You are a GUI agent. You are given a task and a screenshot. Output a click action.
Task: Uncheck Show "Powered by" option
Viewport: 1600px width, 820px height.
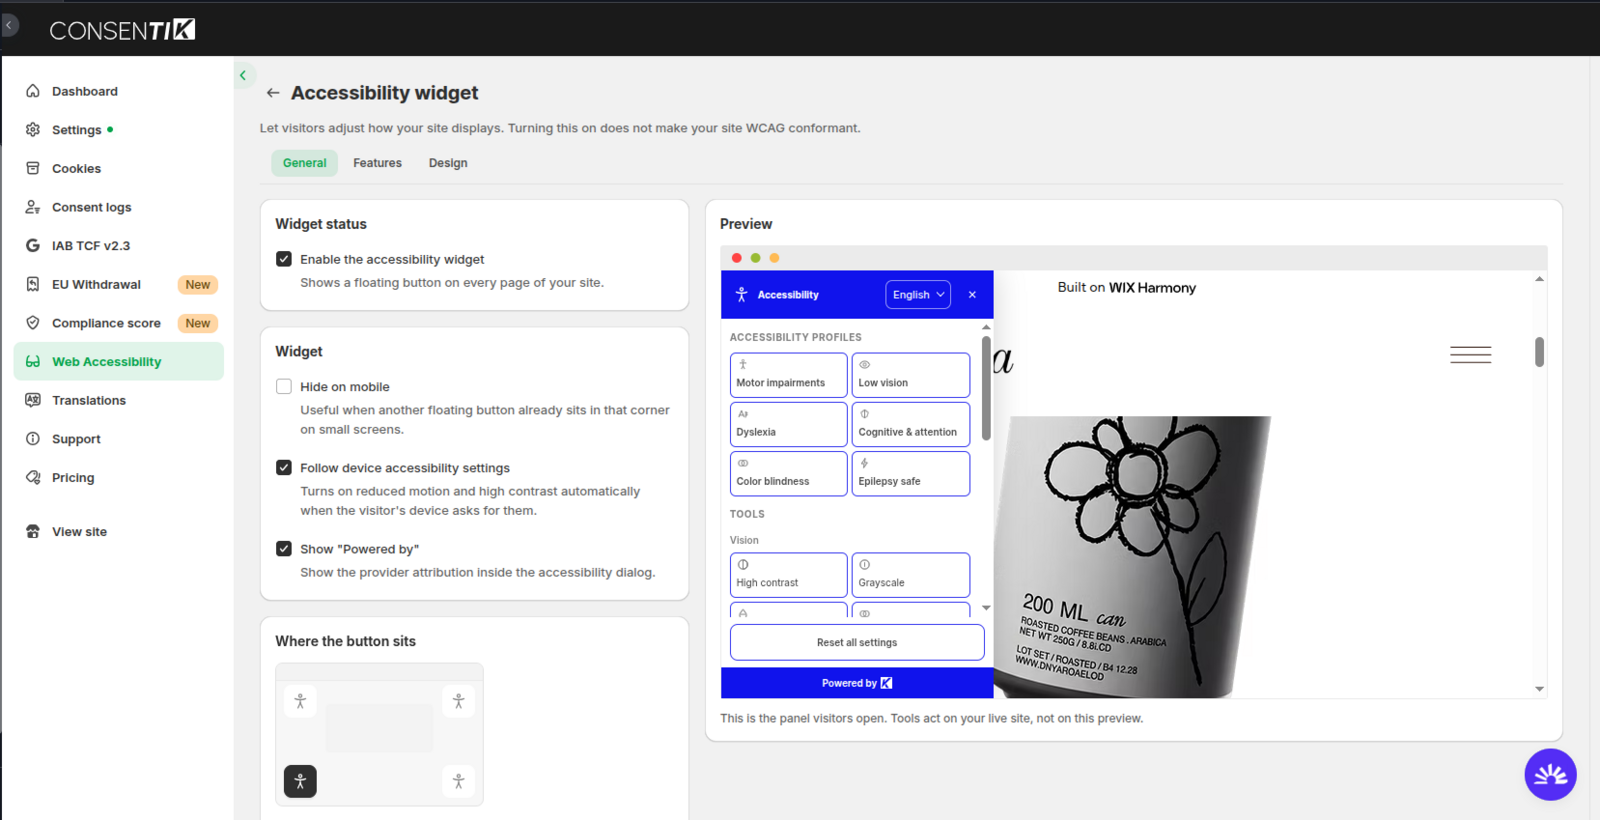pos(284,548)
